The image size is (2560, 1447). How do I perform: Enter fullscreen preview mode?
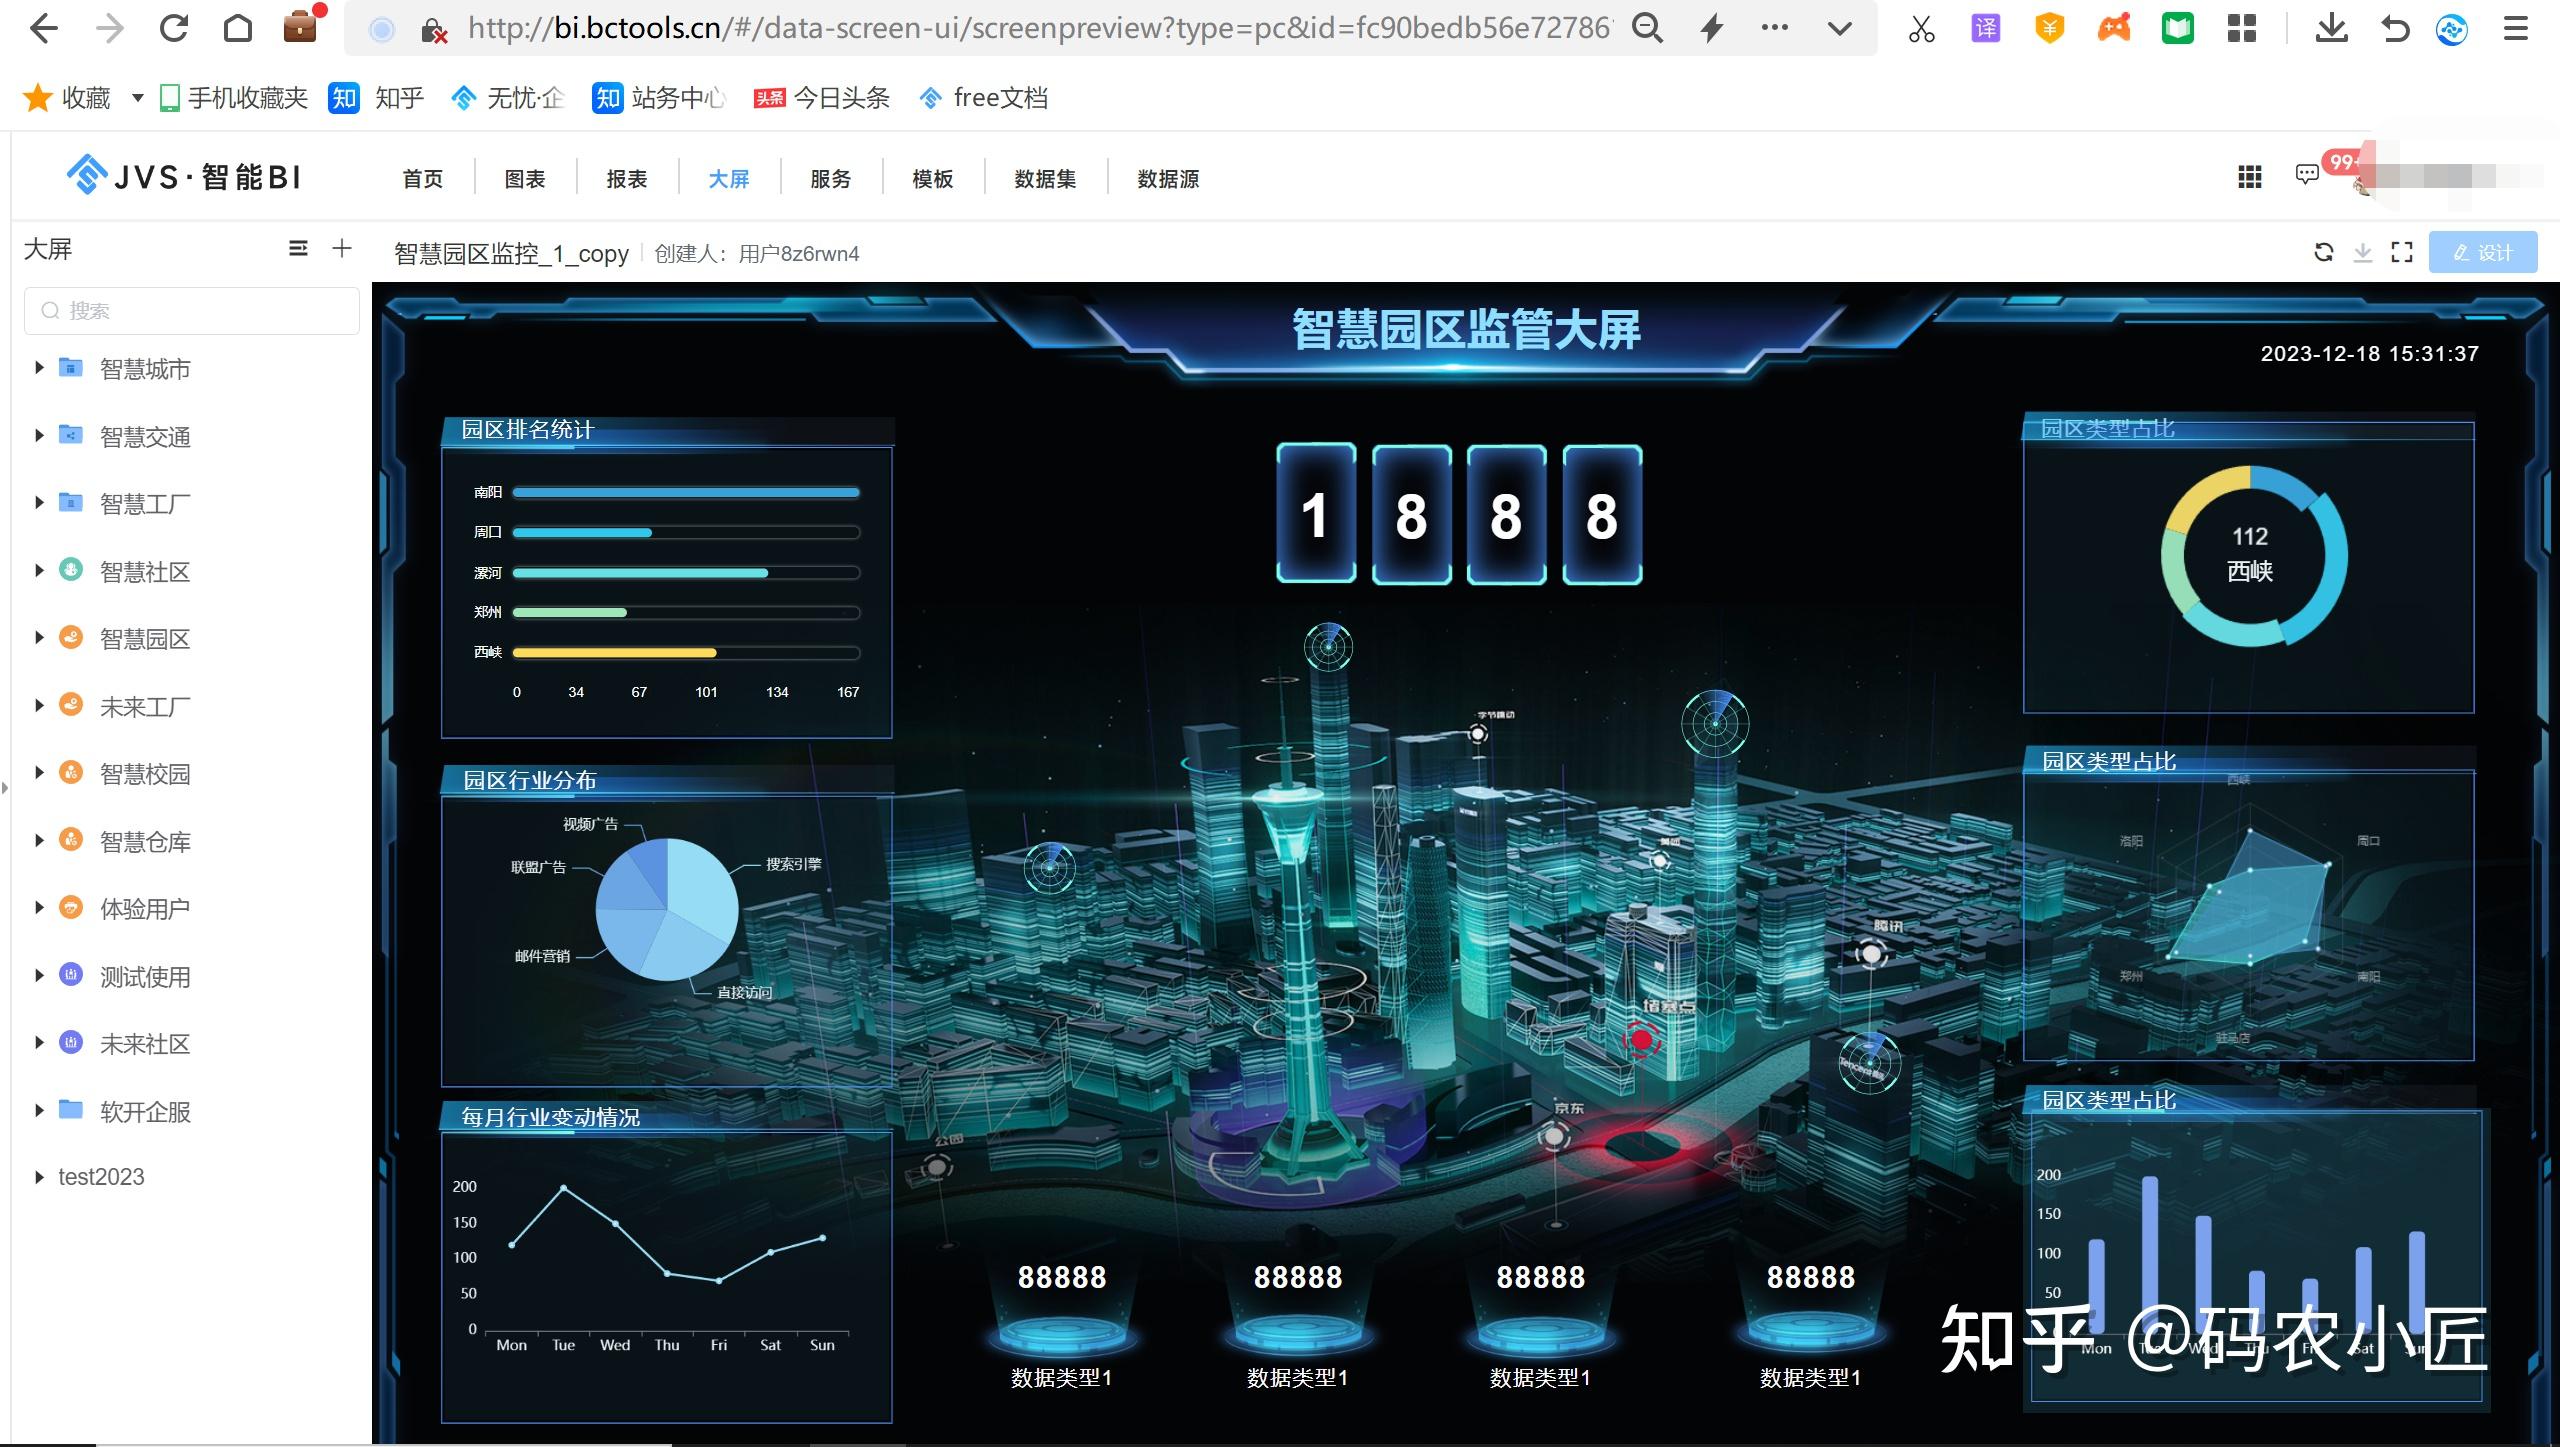pos(2403,252)
